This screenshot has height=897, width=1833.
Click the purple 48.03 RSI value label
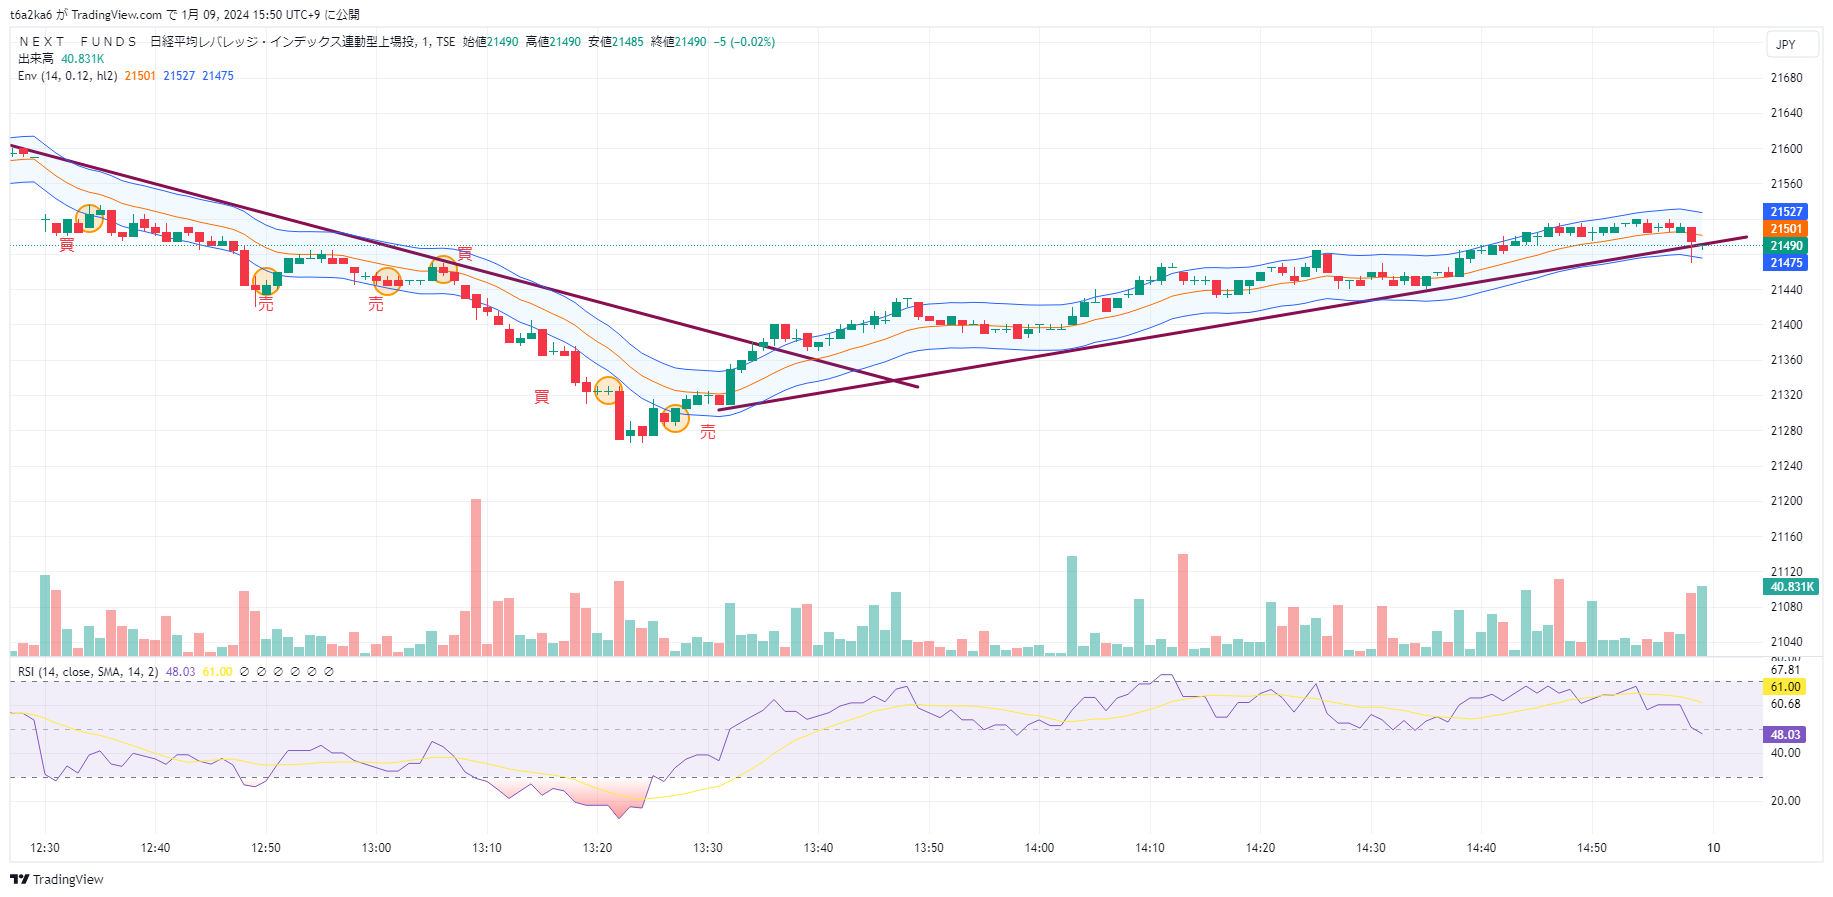[x=1785, y=735]
